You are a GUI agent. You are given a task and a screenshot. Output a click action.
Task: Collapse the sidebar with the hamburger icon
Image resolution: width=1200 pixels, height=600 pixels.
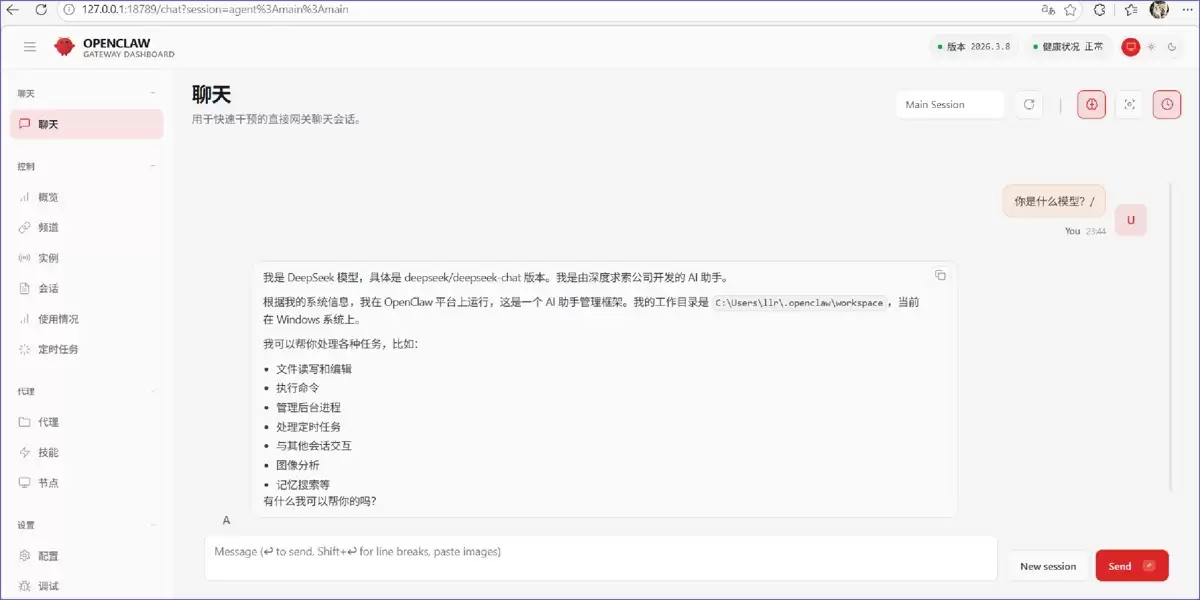(30, 46)
